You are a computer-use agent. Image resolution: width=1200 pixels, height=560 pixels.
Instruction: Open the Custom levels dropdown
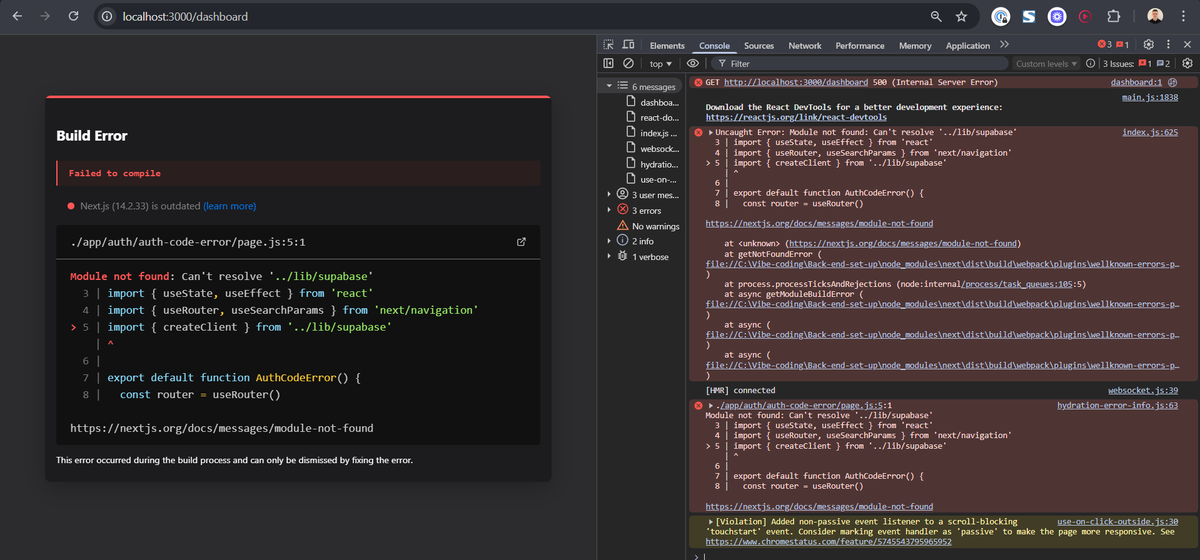1047,63
